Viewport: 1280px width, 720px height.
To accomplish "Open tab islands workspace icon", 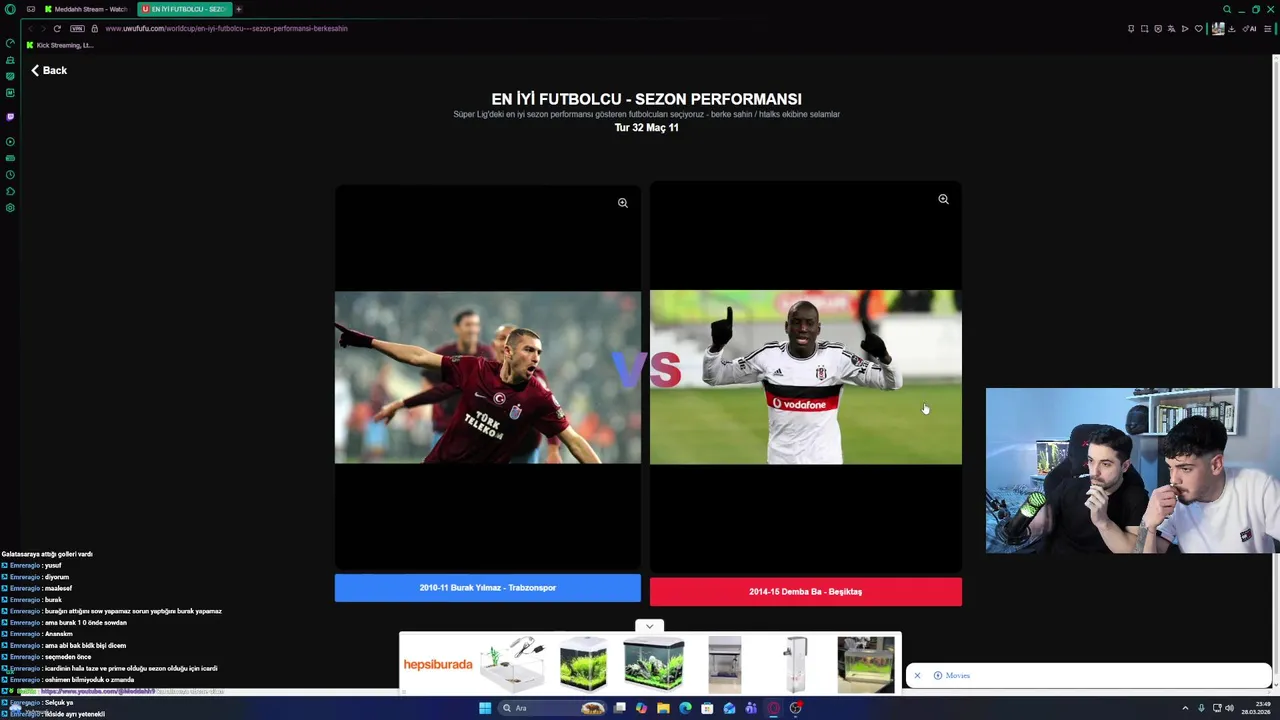I will pos(31,9).
